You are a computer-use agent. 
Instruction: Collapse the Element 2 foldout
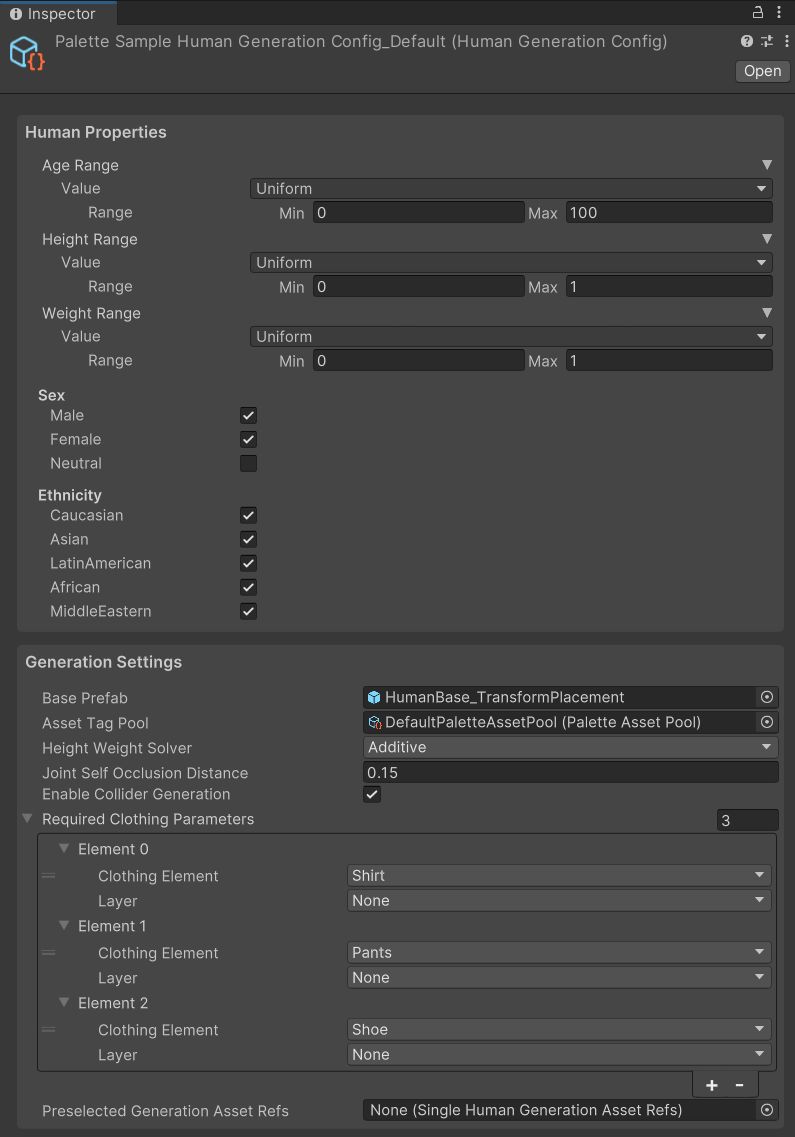point(64,1002)
